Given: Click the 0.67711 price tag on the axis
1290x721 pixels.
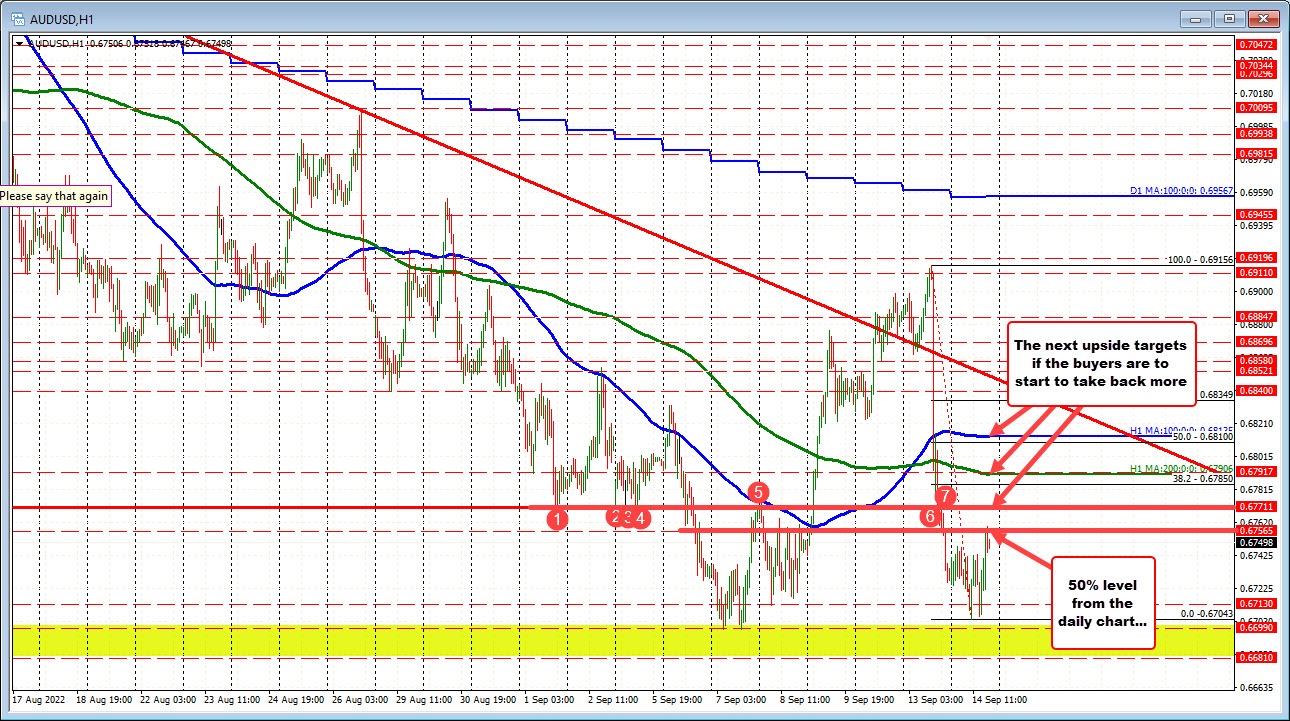Looking at the screenshot, I should [1258, 506].
